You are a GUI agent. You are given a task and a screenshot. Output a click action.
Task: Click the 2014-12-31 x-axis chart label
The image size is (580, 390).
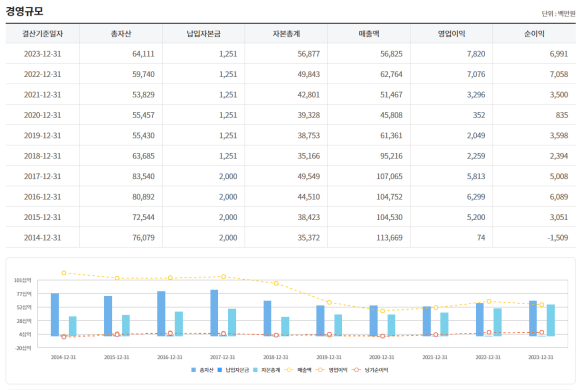63,357
